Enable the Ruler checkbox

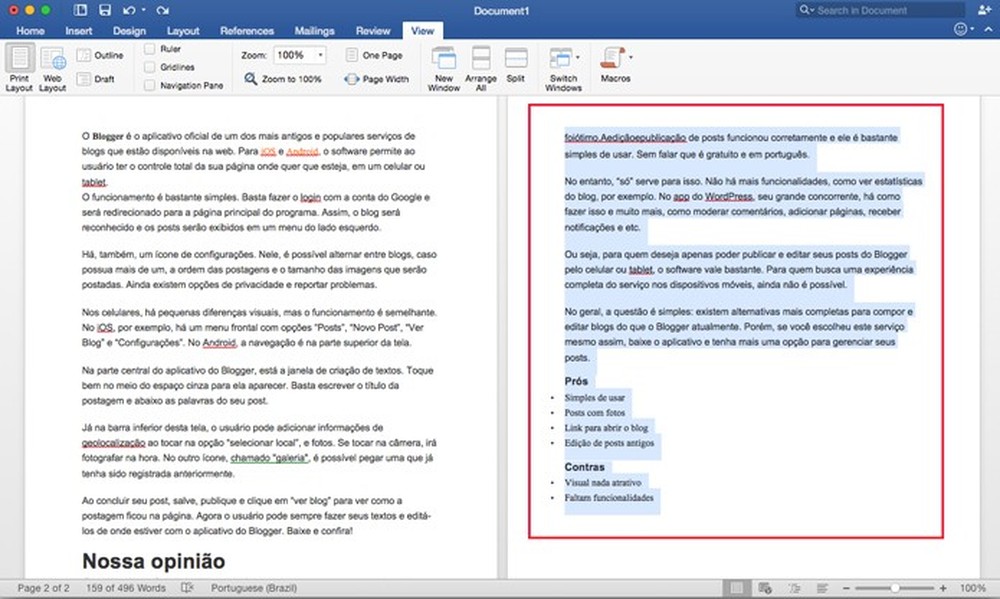tap(150, 48)
